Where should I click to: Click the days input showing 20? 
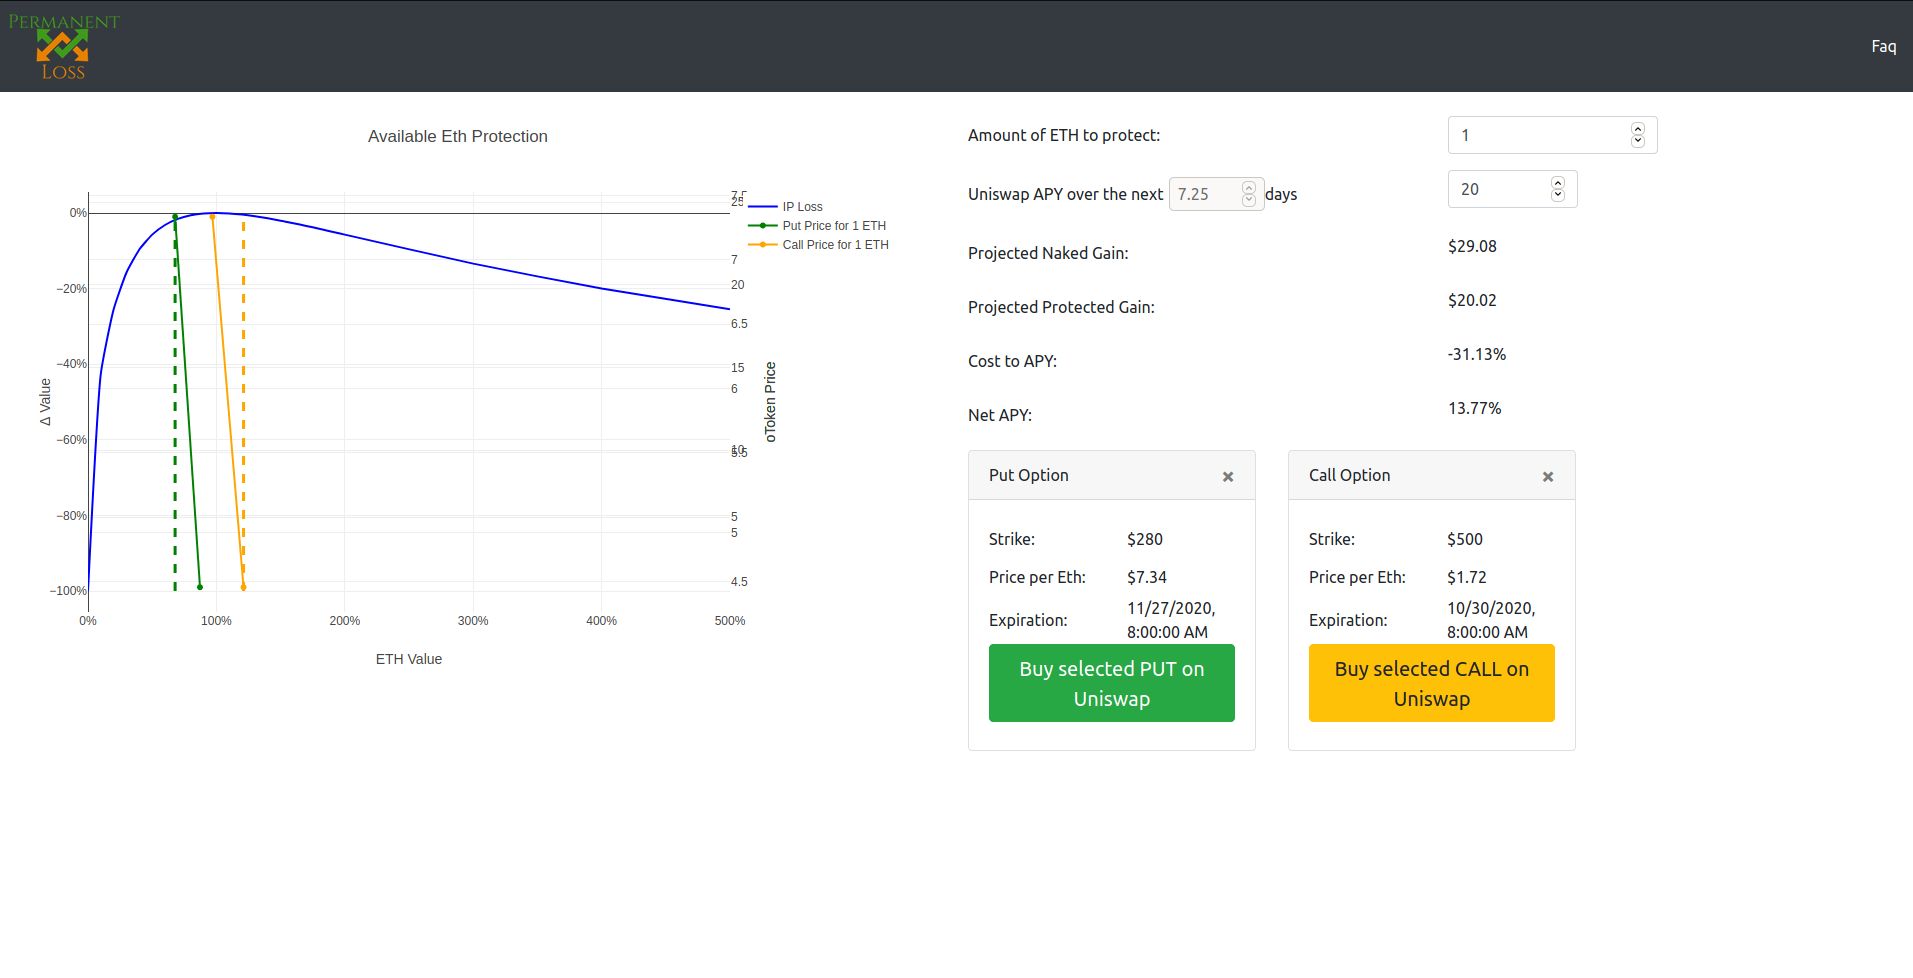(1512, 189)
